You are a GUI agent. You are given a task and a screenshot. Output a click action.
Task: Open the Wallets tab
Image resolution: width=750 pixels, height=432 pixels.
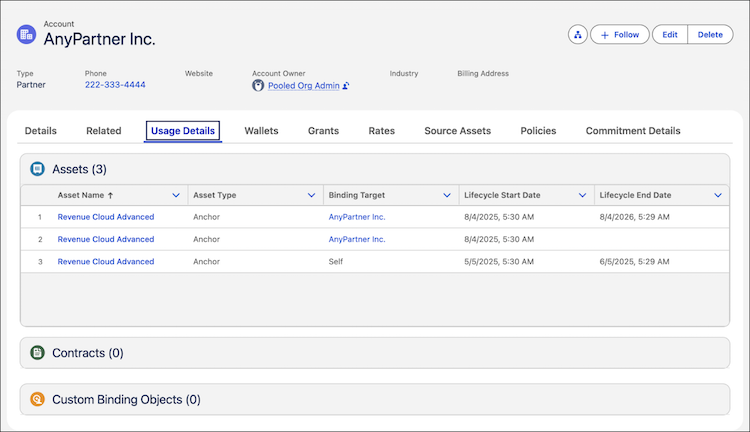pos(261,131)
